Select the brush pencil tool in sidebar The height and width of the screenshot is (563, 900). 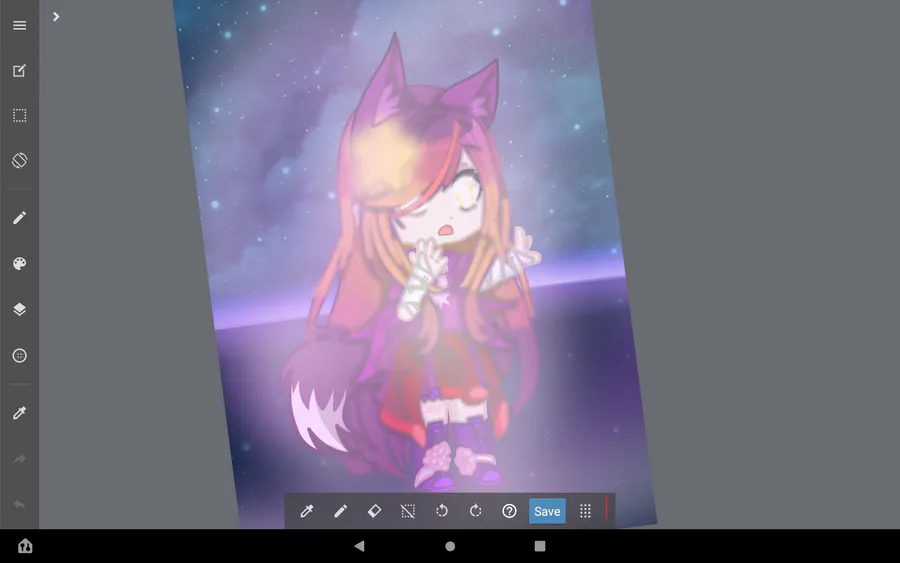click(20, 218)
